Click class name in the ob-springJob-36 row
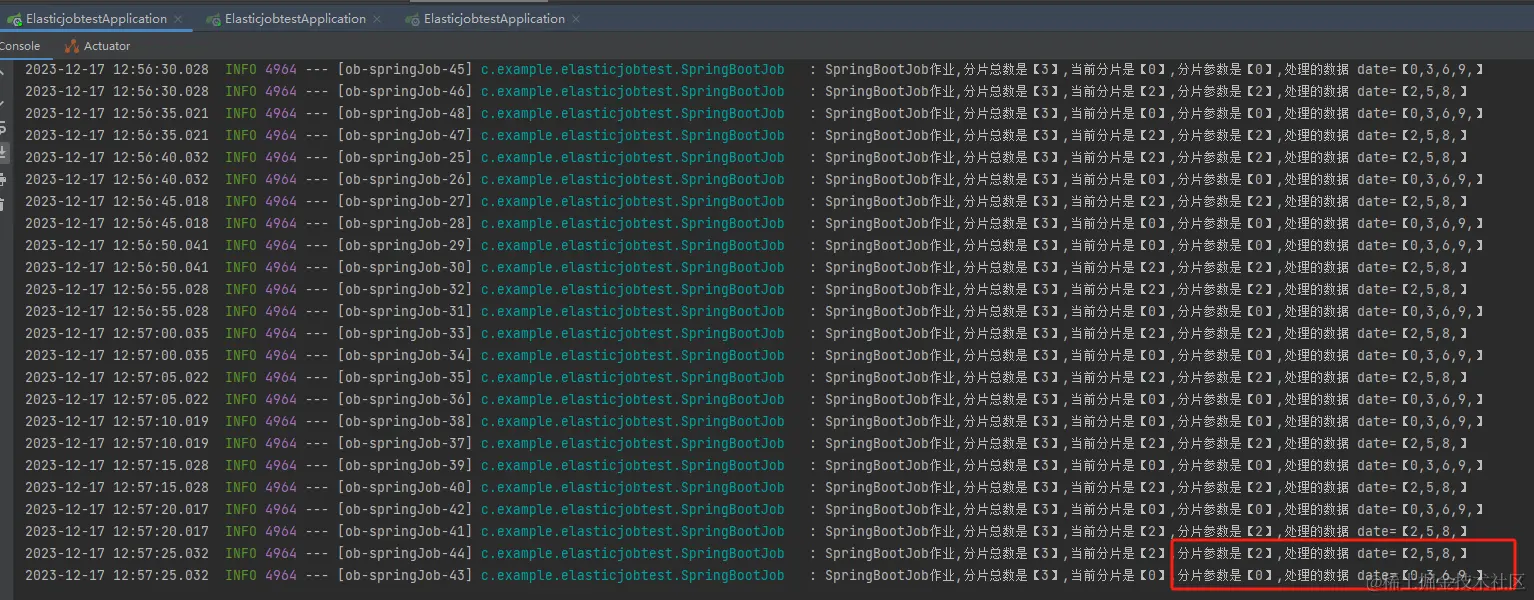Screen dimensions: 1534x600 tap(633, 399)
